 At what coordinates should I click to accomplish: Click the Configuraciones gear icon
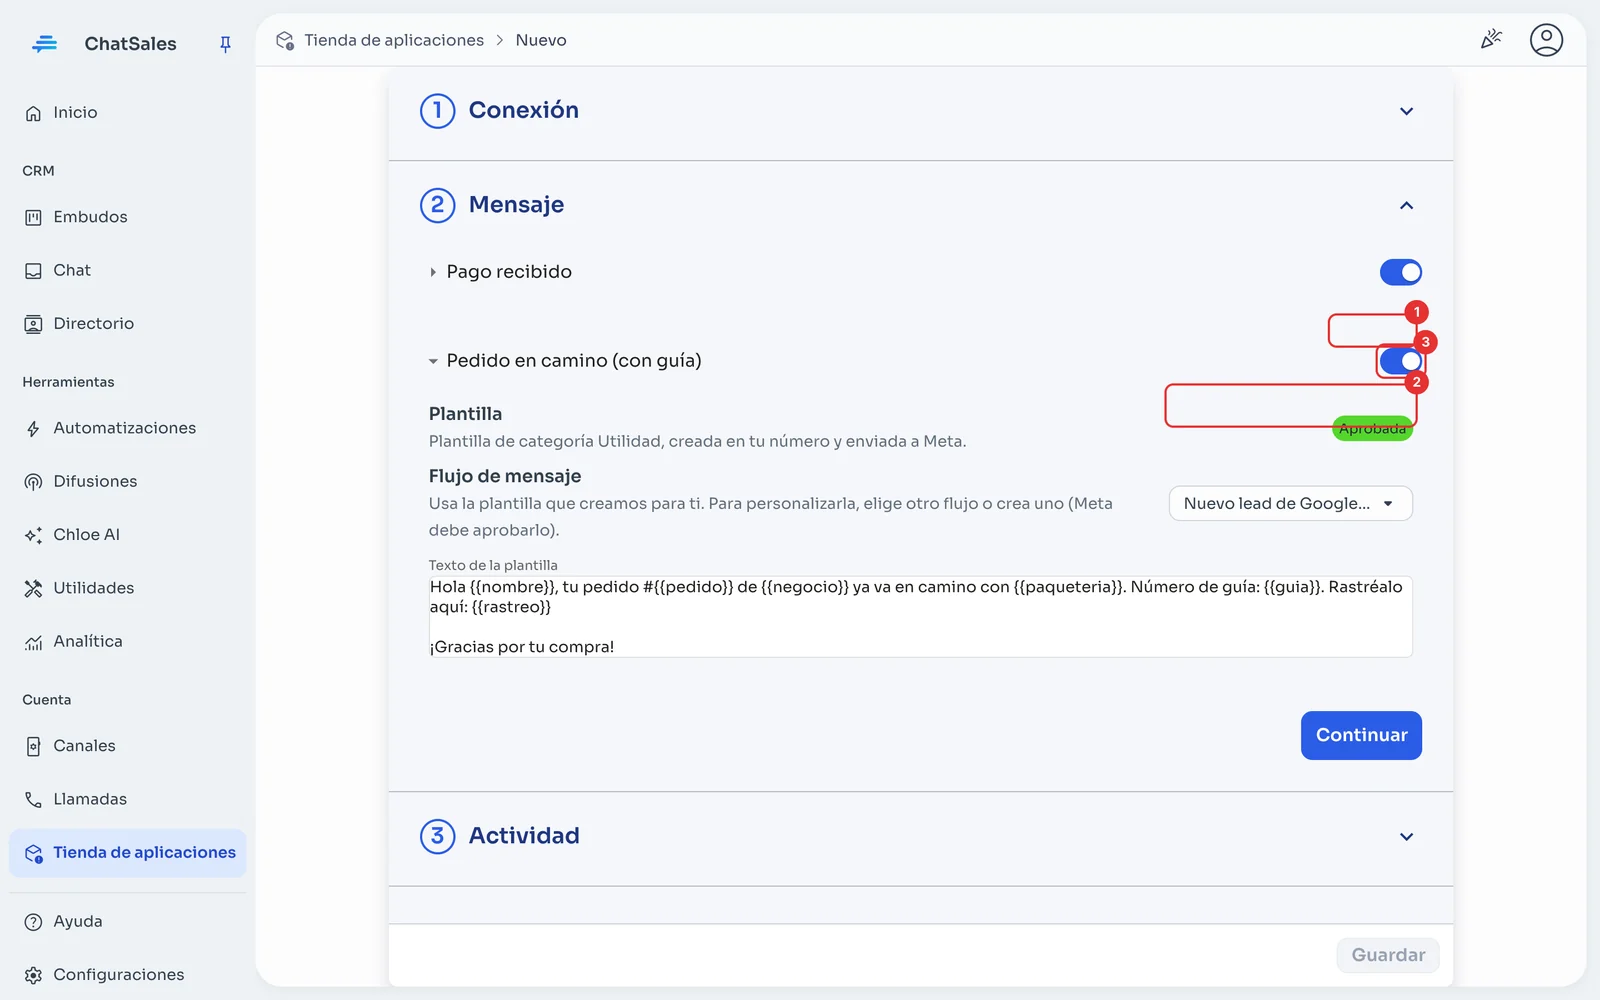33,975
